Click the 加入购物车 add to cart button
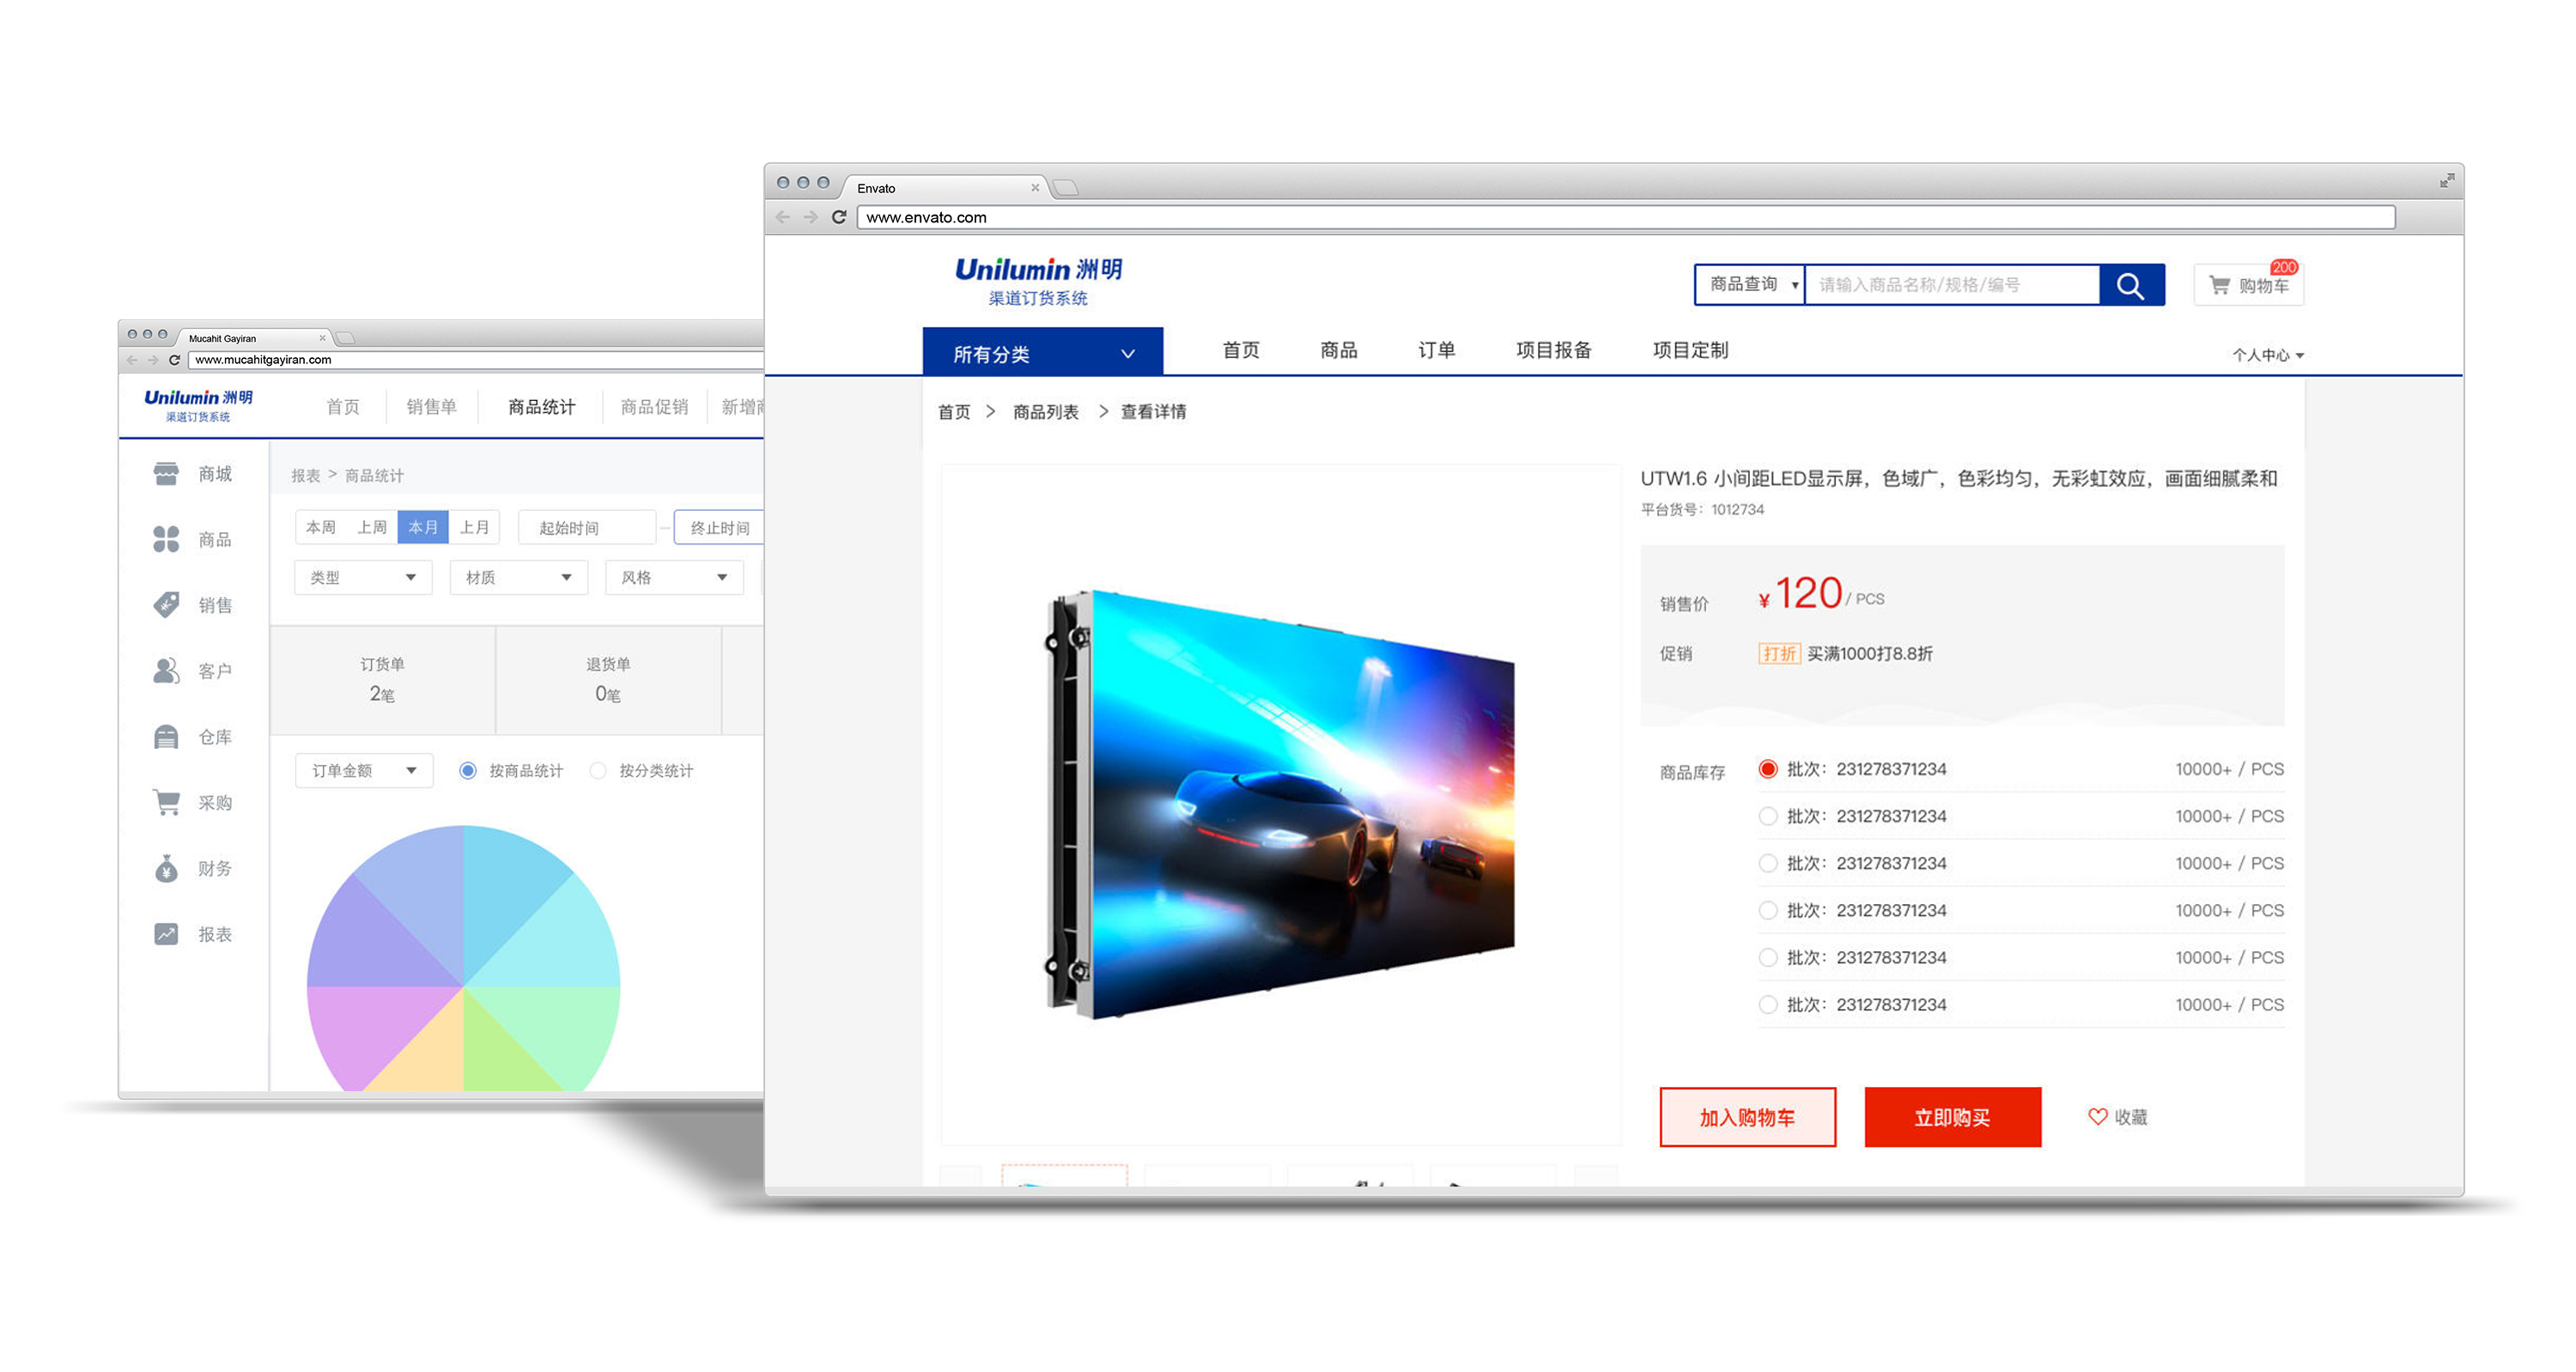The height and width of the screenshot is (1372, 2576). [1748, 1117]
